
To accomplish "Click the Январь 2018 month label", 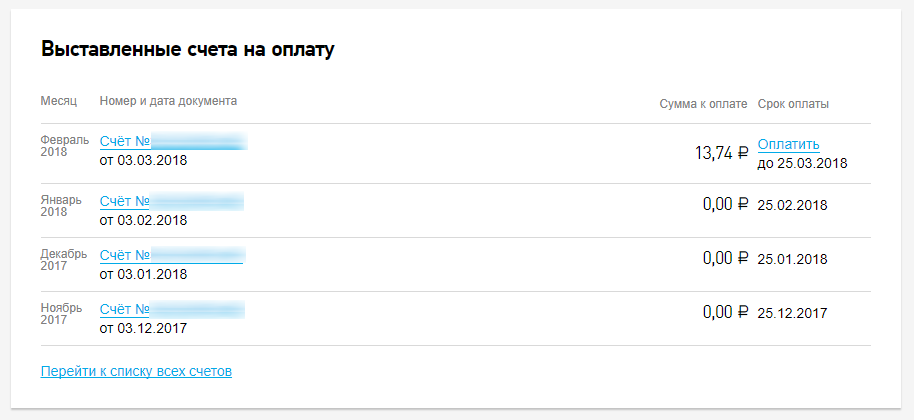I will click(x=61, y=206).
